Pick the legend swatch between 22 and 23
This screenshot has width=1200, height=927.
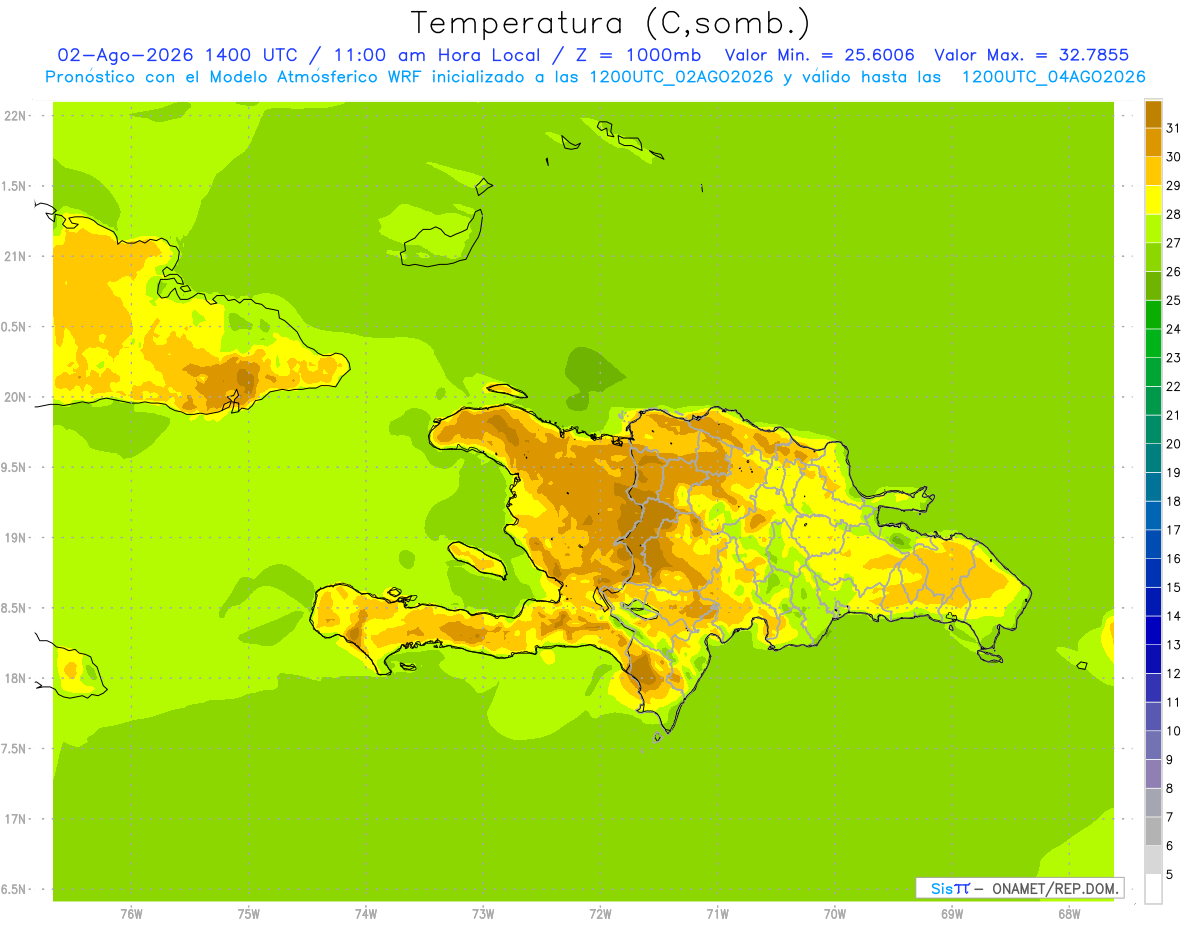[x=1153, y=372]
